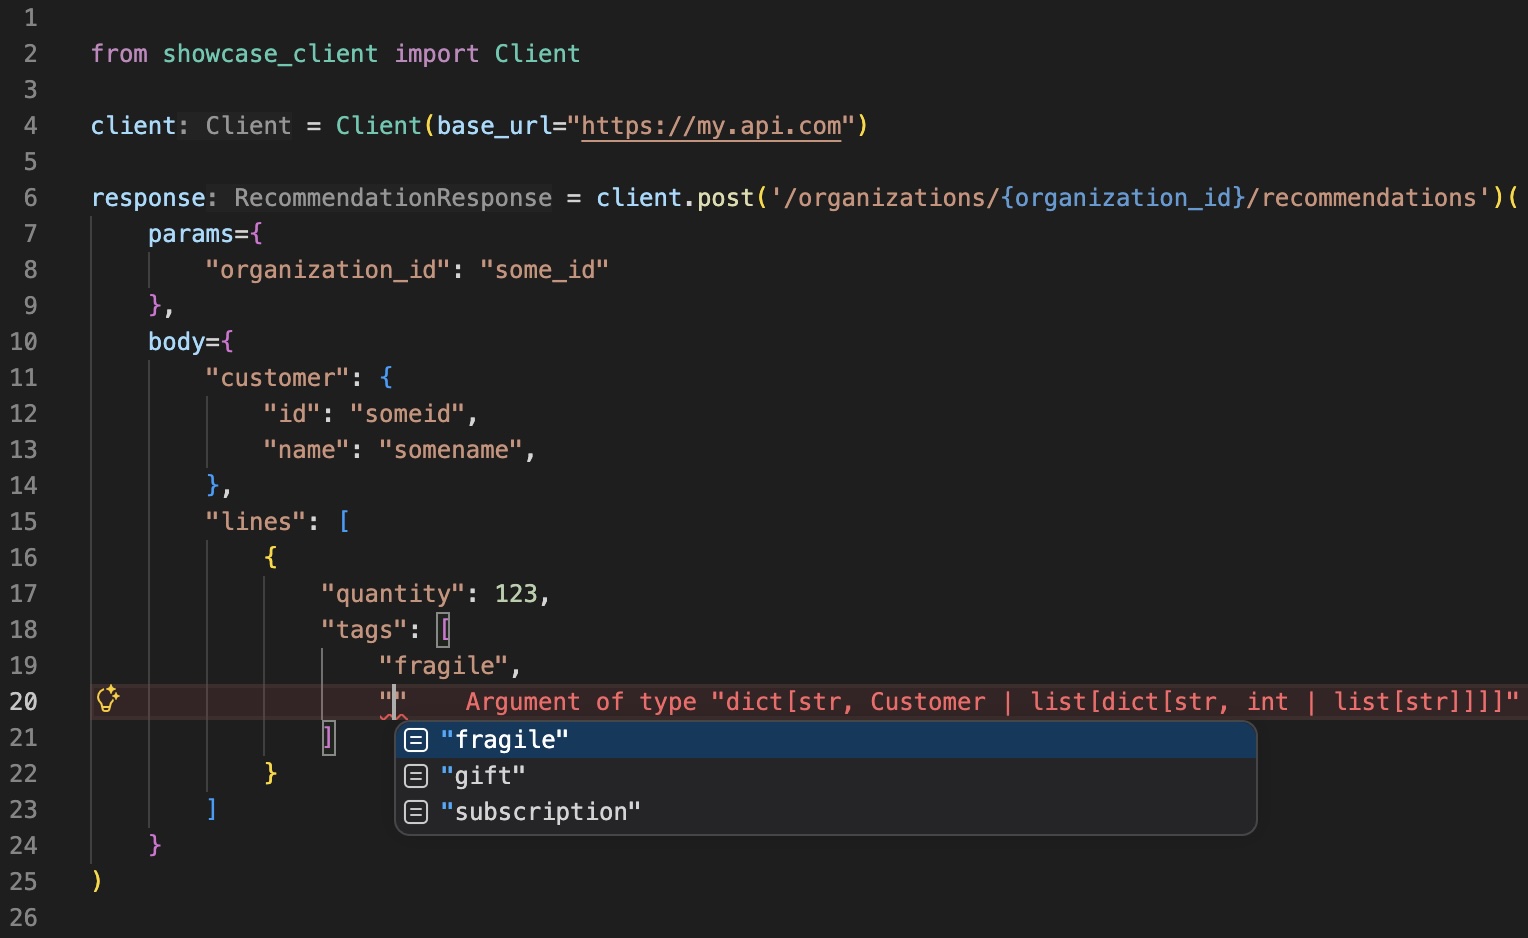Click the {organization_id} placeholder in the URL path
This screenshot has width=1528, height=938.
(1123, 198)
